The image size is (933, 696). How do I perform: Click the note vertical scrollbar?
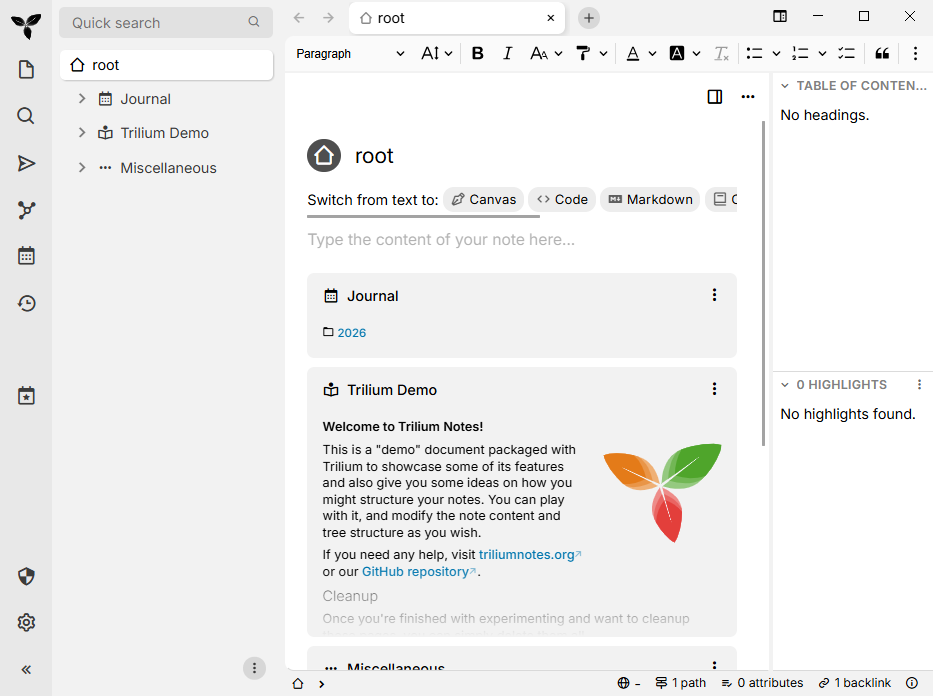(x=763, y=283)
